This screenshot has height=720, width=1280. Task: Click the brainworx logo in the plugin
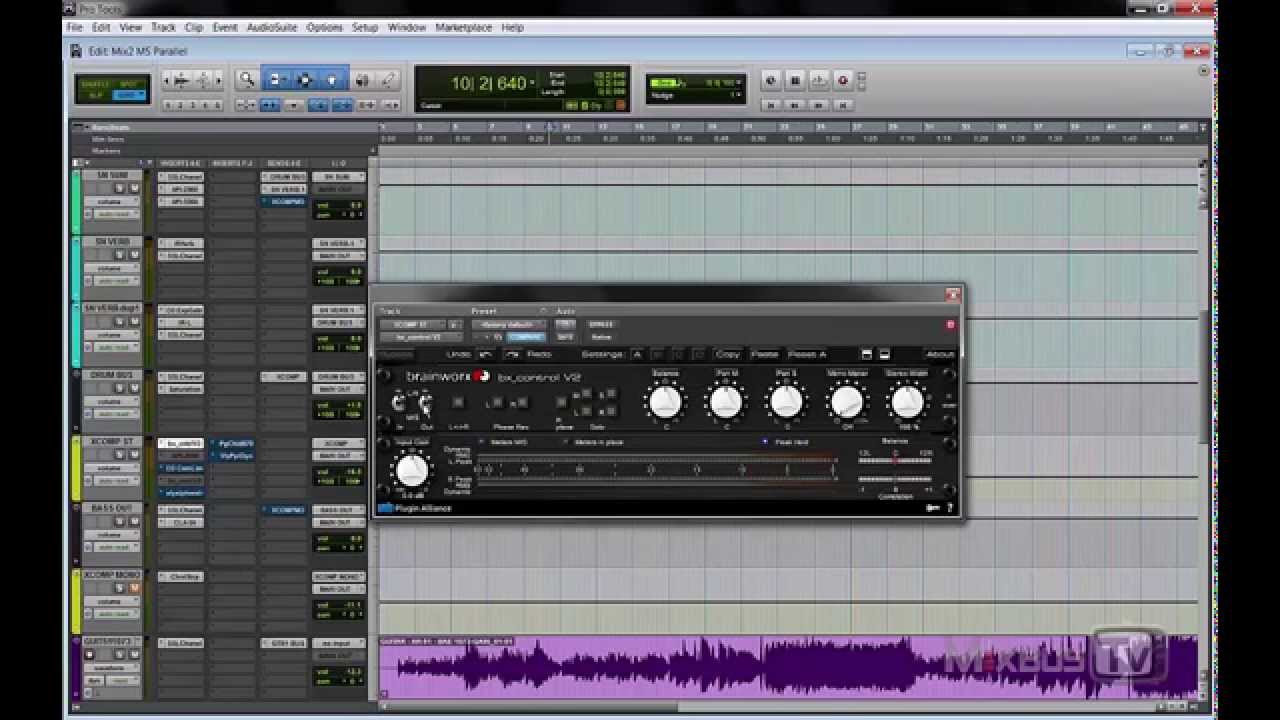pyautogui.click(x=448, y=376)
